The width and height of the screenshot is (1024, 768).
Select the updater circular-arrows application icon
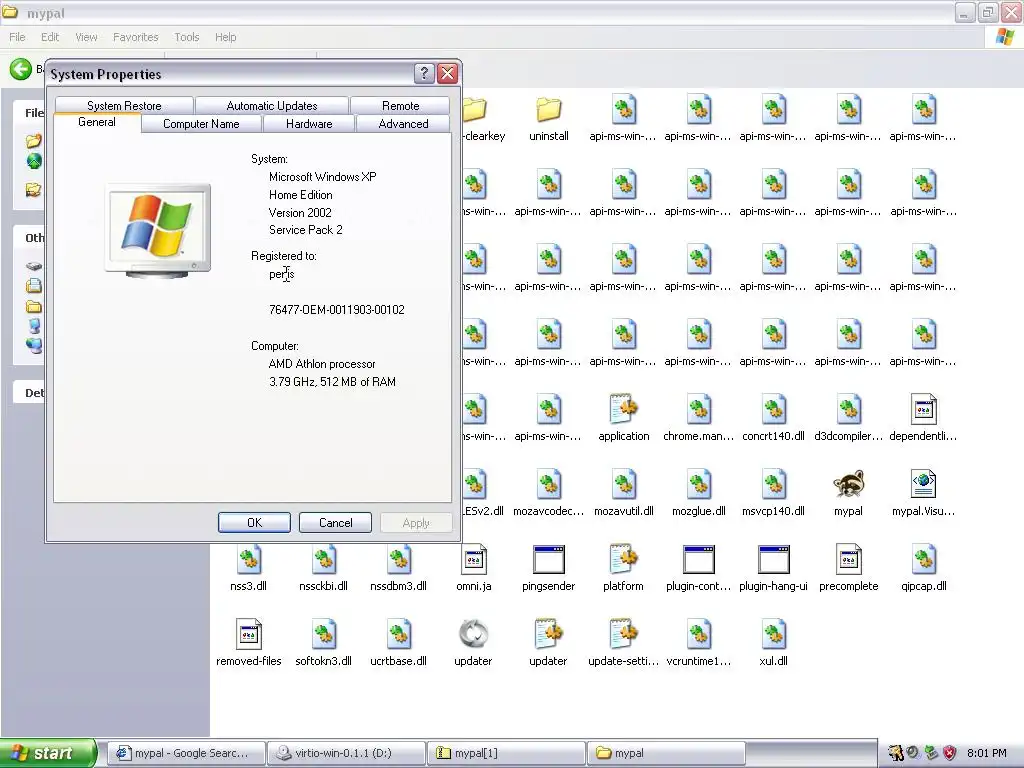pyautogui.click(x=473, y=634)
